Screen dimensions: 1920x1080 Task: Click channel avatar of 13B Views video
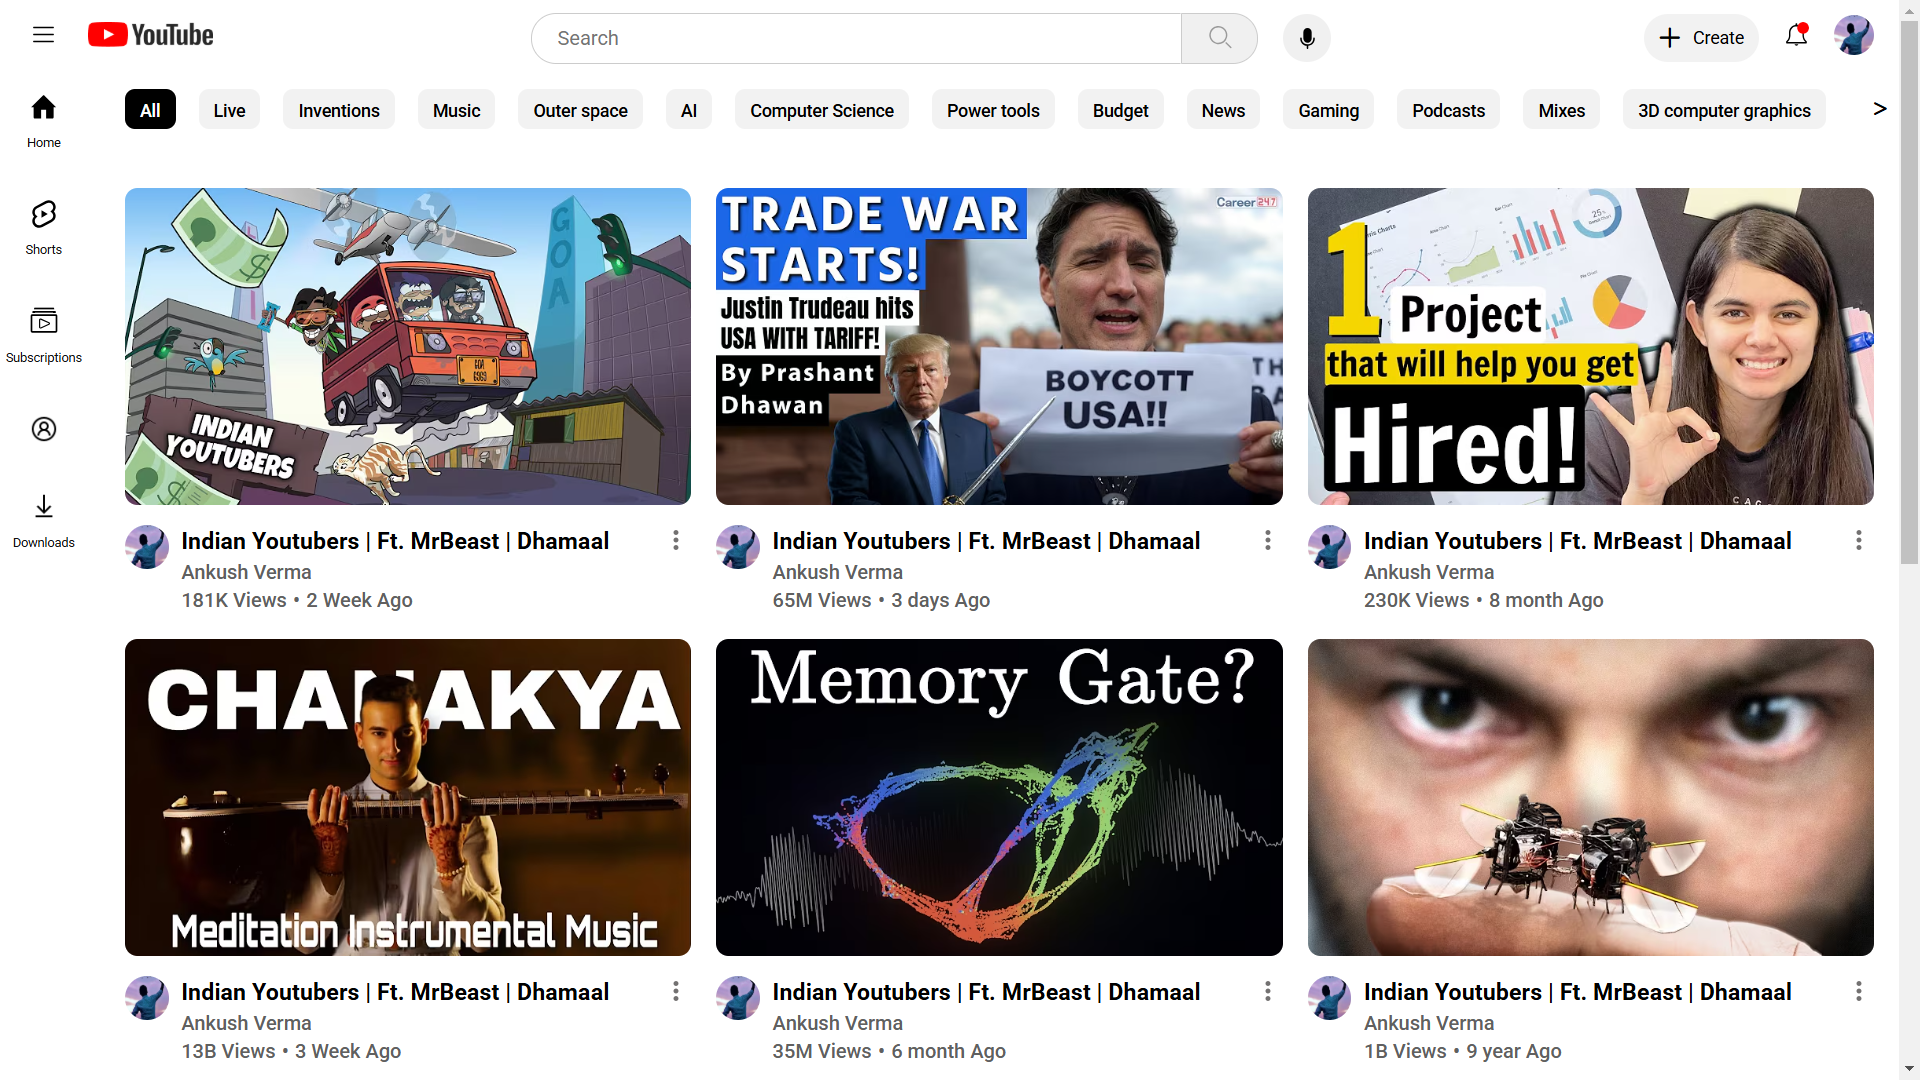[147, 998]
